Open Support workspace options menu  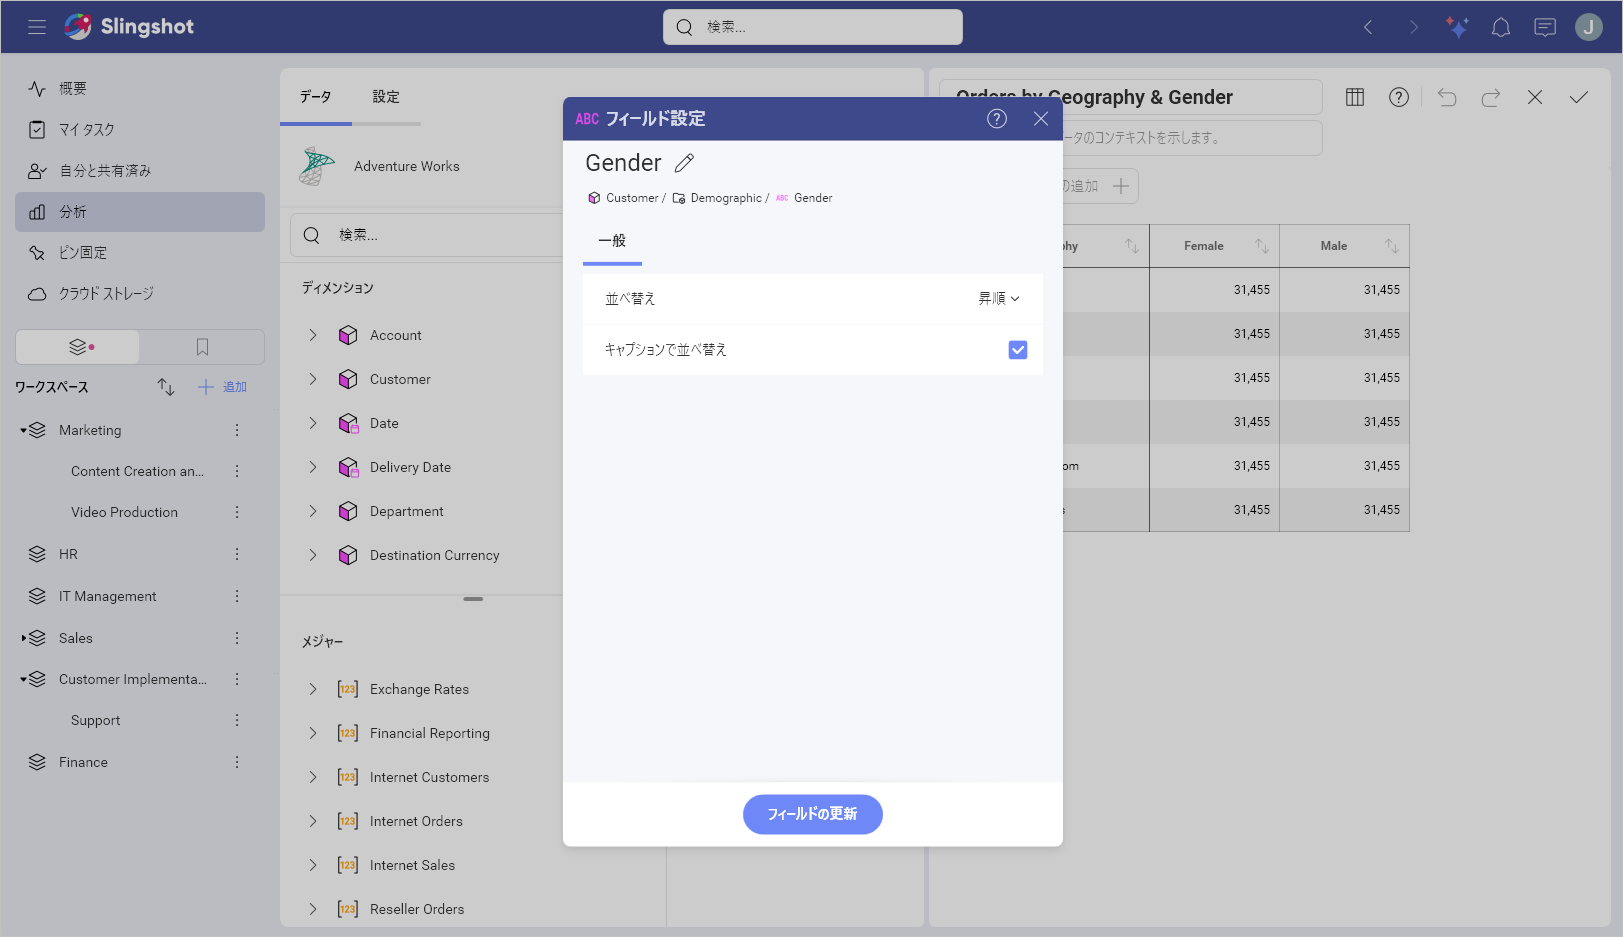(237, 721)
